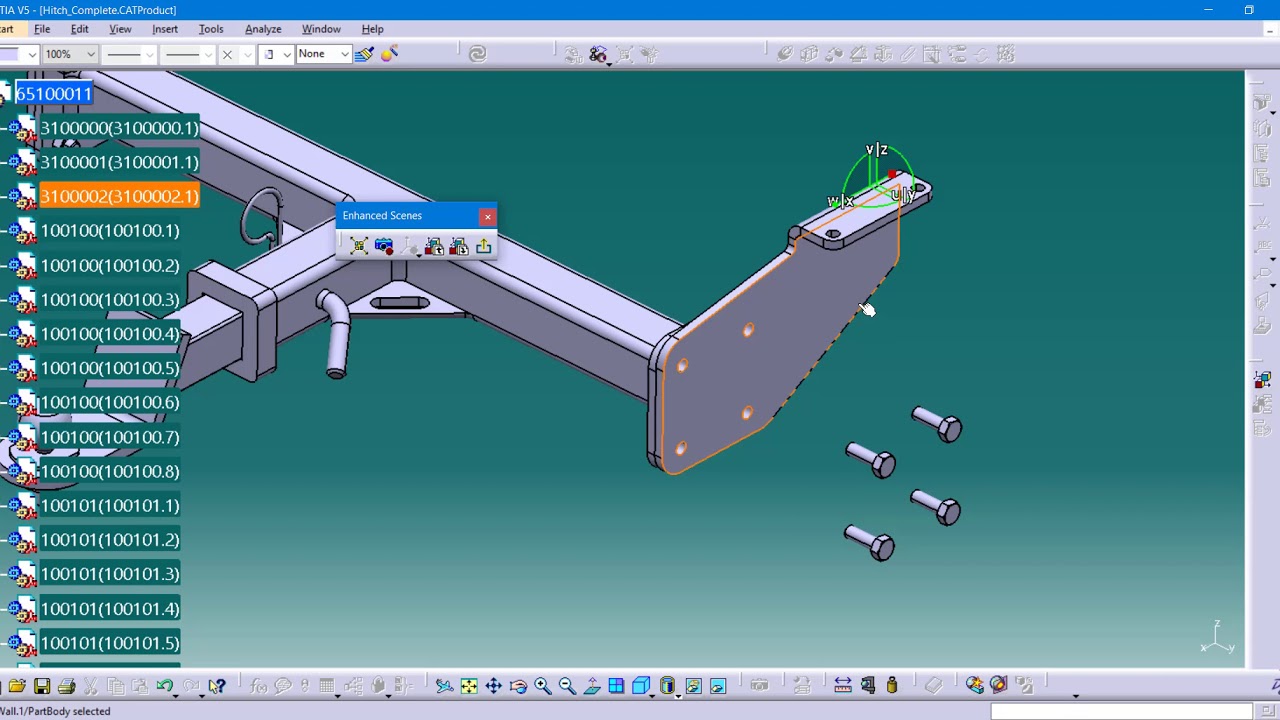The height and width of the screenshot is (720, 1280).
Task: Open the line thickness dropdown
Action: [149, 54]
